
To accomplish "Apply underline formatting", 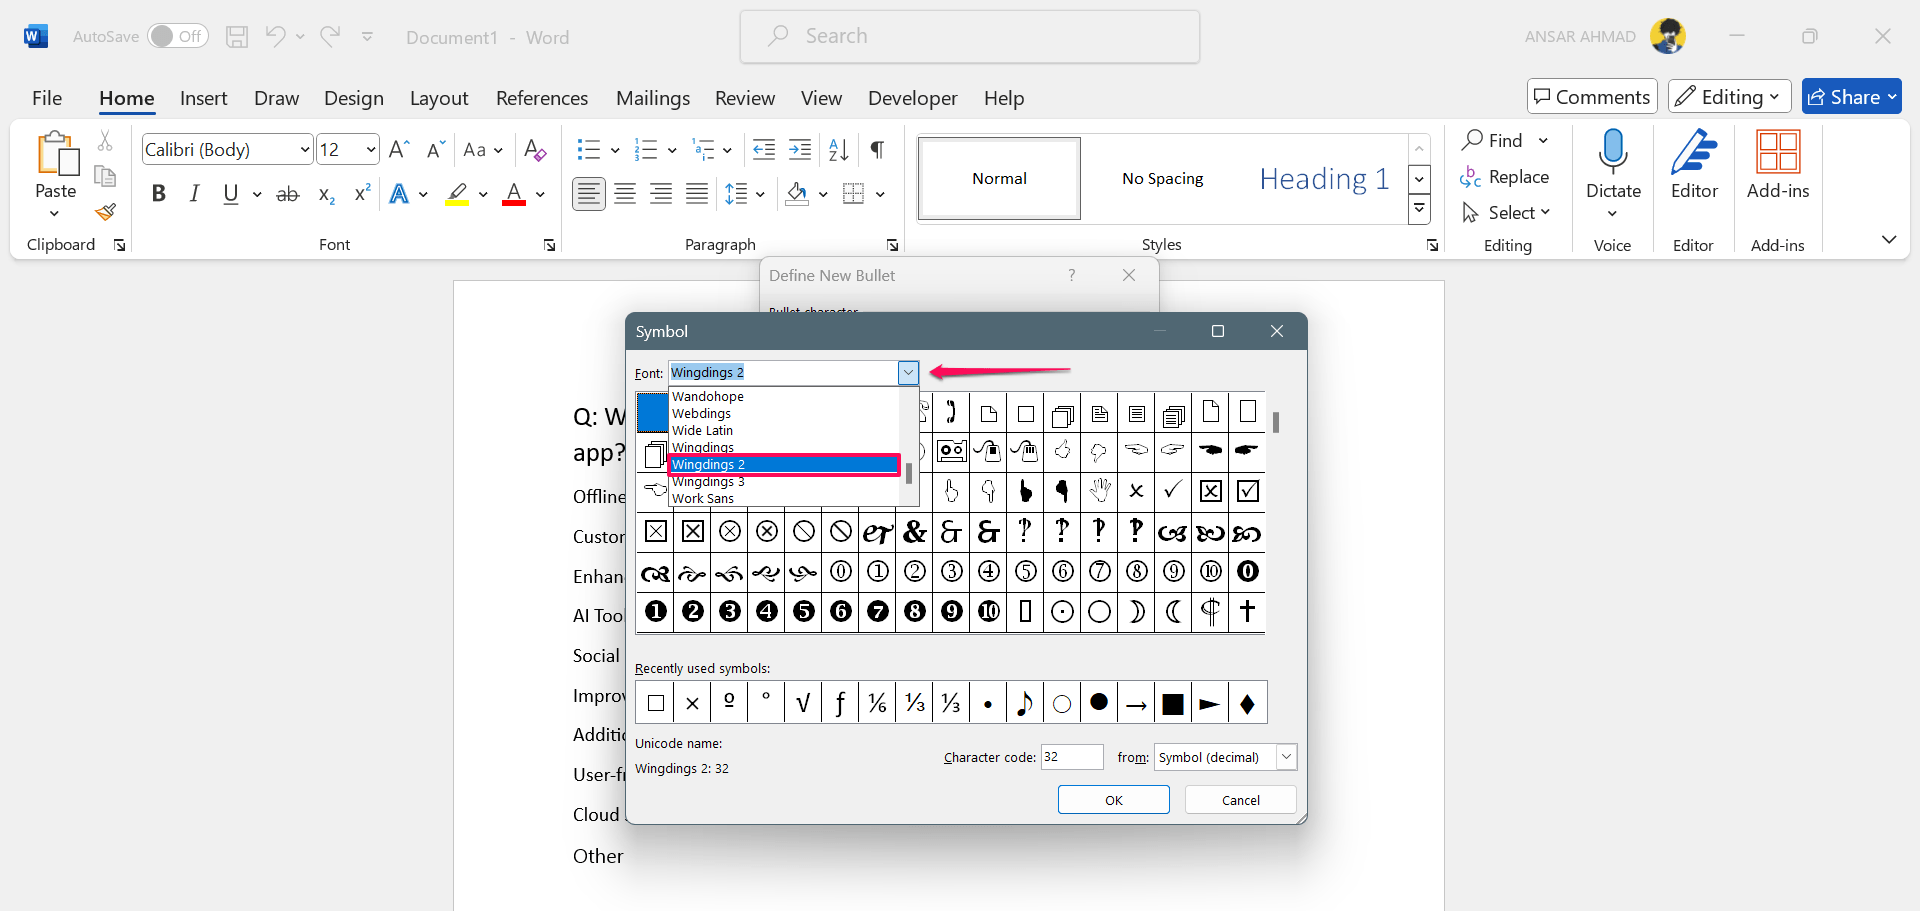I will point(231,194).
